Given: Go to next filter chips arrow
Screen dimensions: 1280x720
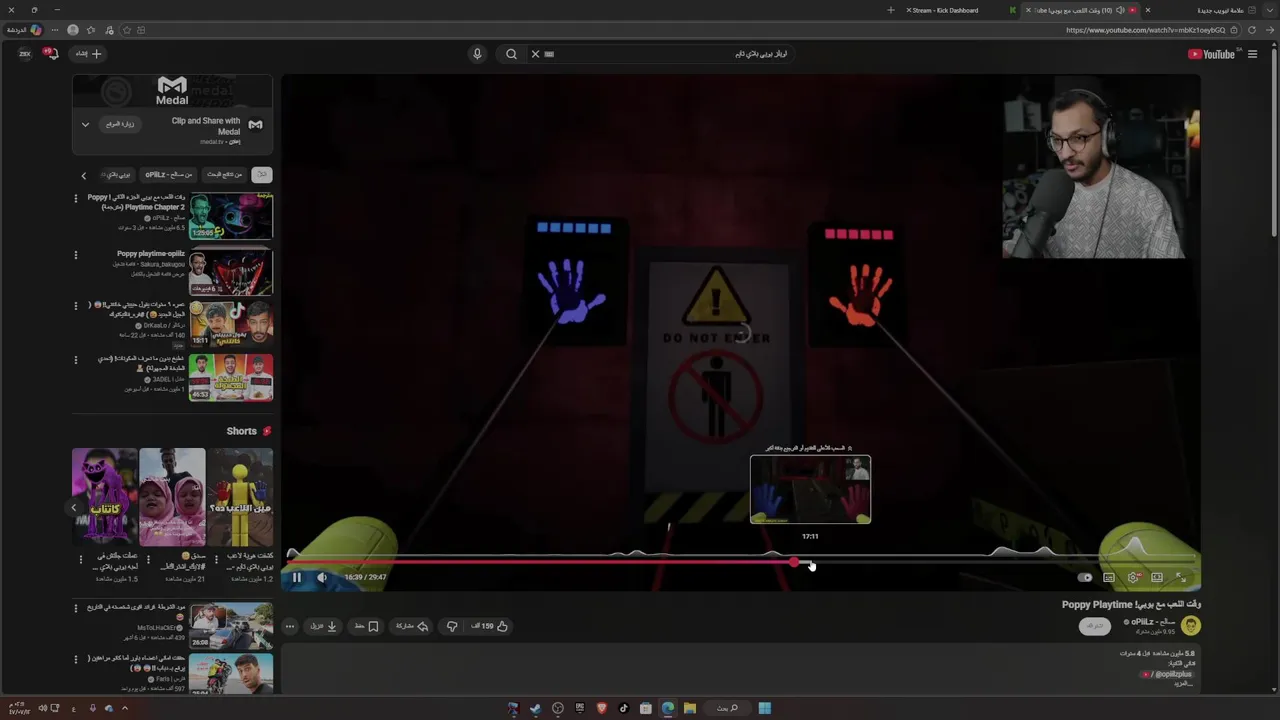Looking at the screenshot, I should pos(83,175).
